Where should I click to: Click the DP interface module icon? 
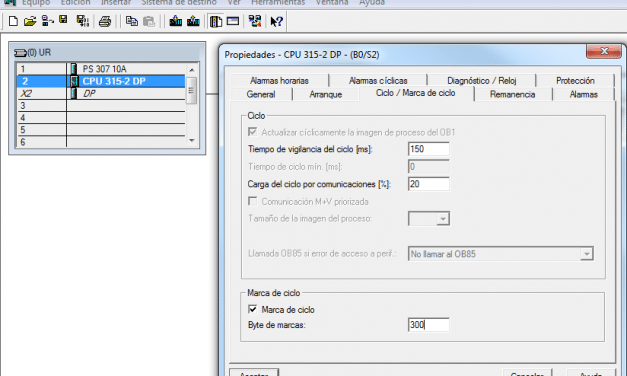point(74,93)
